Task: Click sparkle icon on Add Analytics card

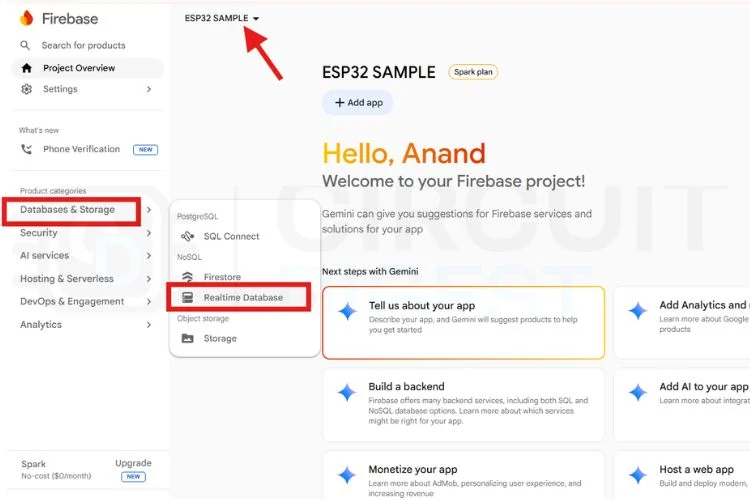Action: [x=638, y=311]
